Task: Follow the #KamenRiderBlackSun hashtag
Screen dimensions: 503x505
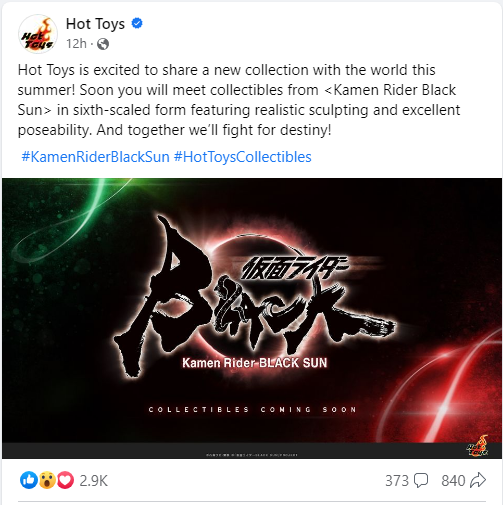Action: (x=95, y=157)
